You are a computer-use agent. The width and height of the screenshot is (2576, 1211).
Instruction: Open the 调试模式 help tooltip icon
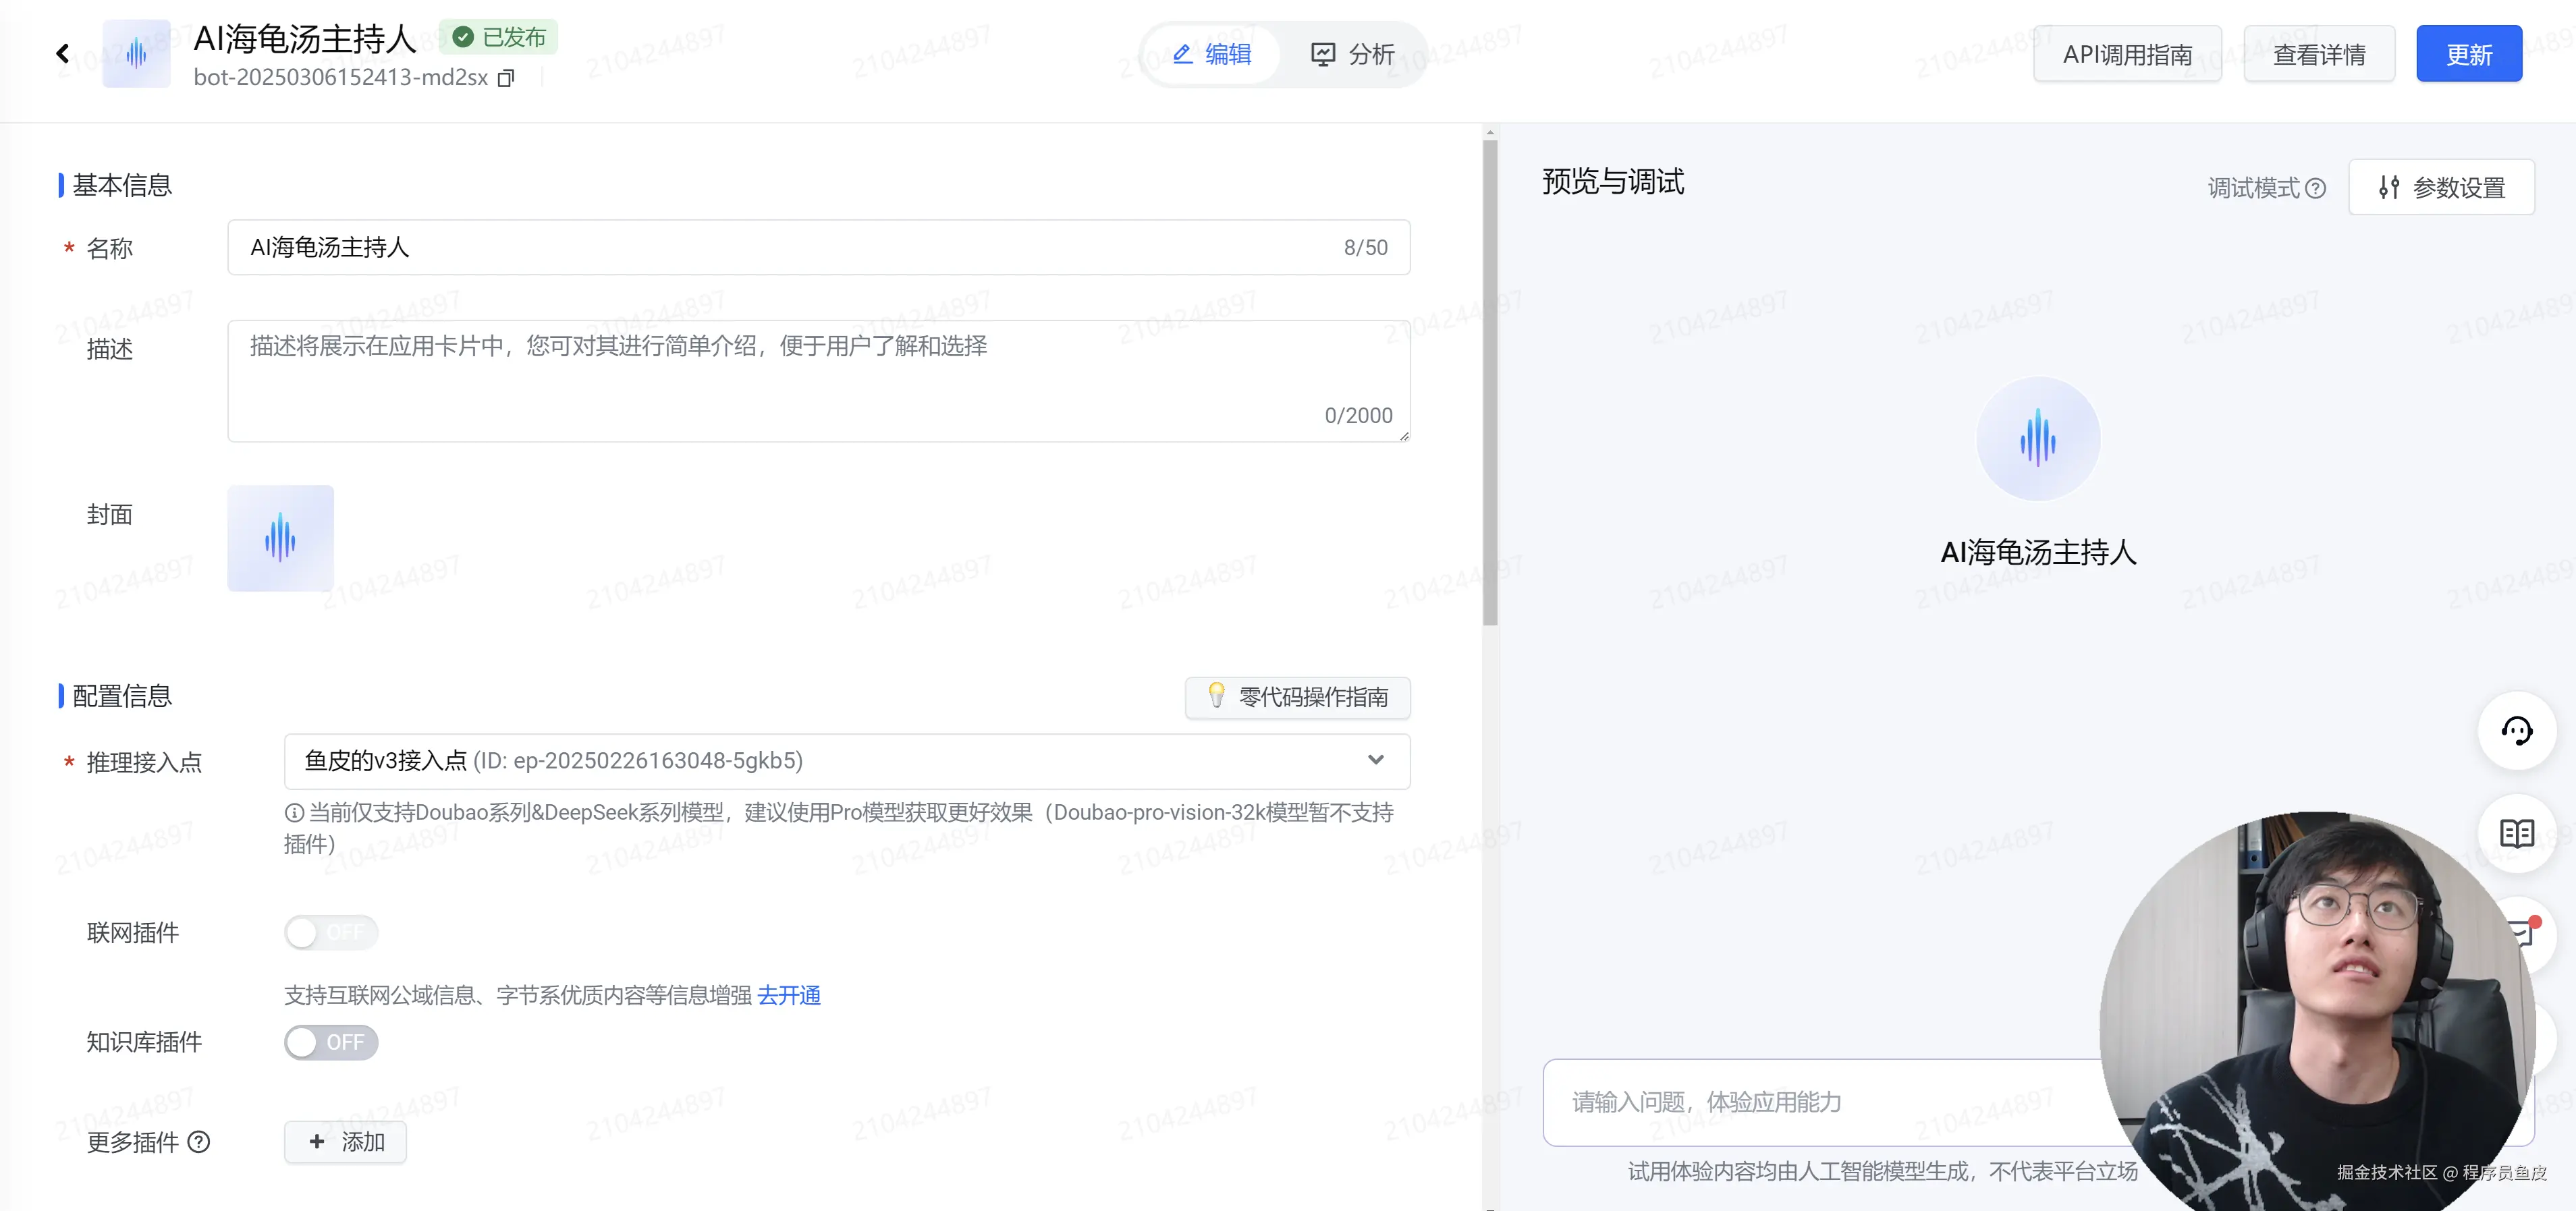[2318, 187]
